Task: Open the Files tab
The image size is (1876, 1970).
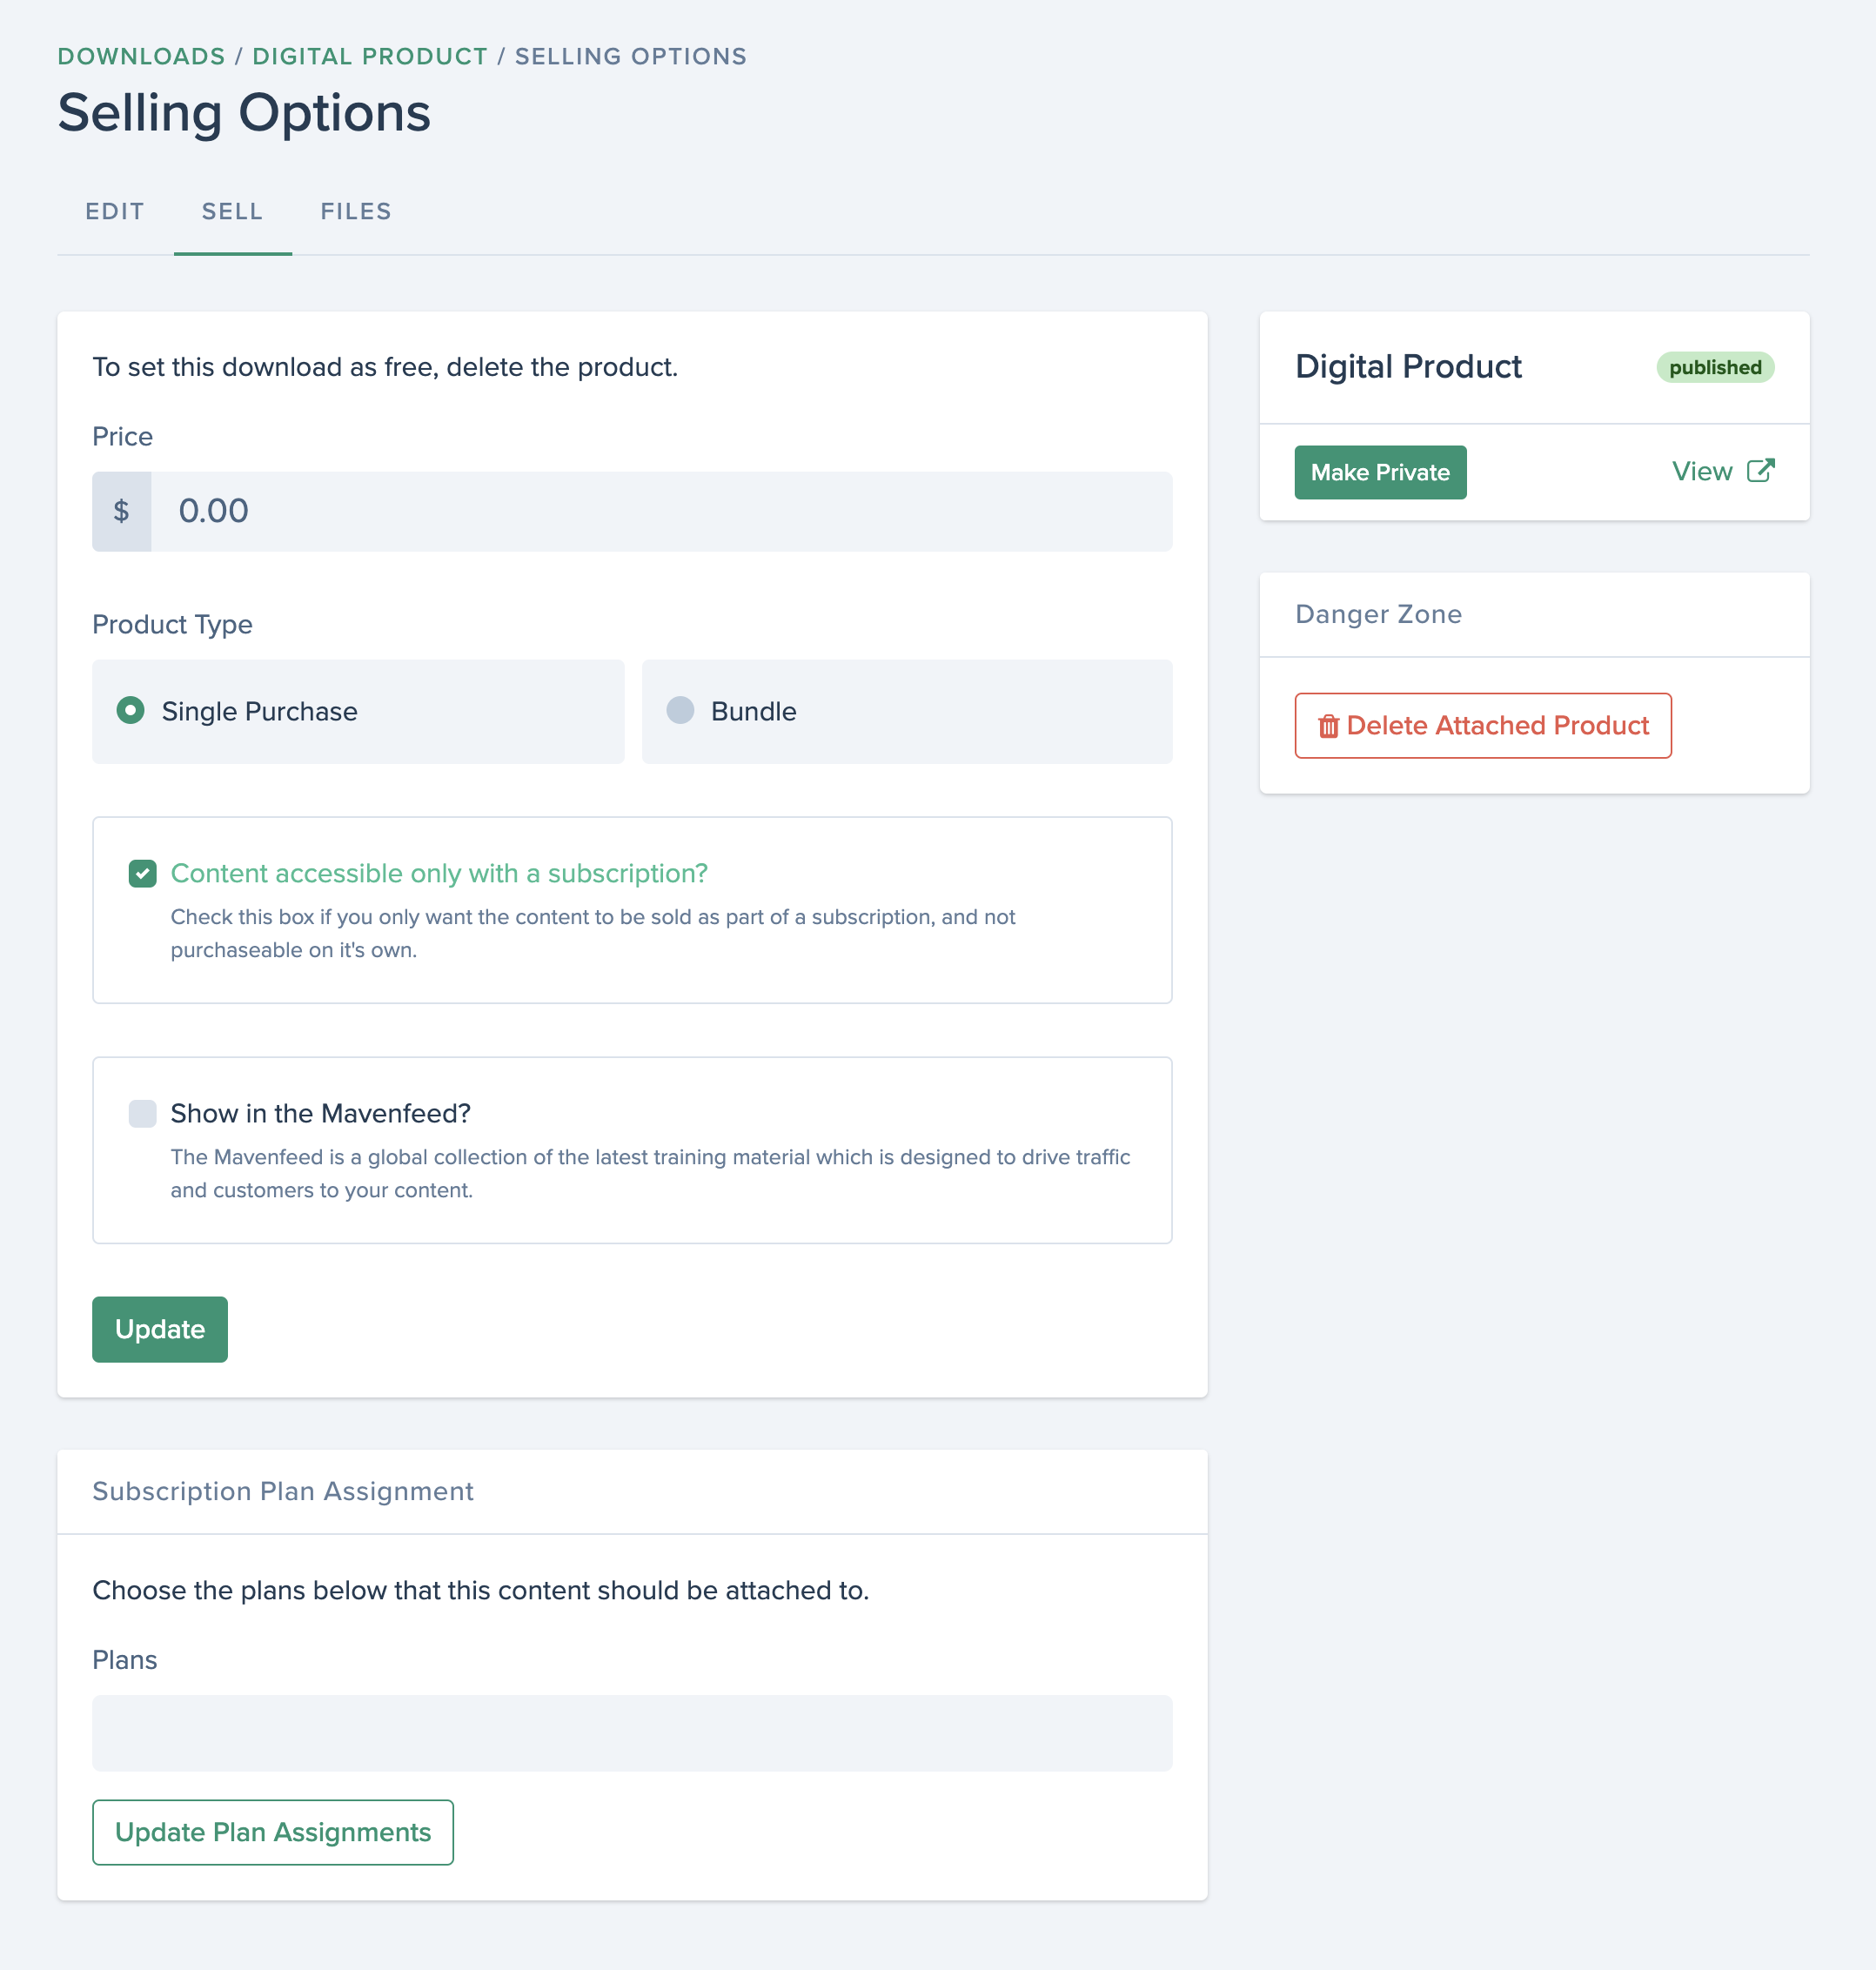Action: point(356,212)
